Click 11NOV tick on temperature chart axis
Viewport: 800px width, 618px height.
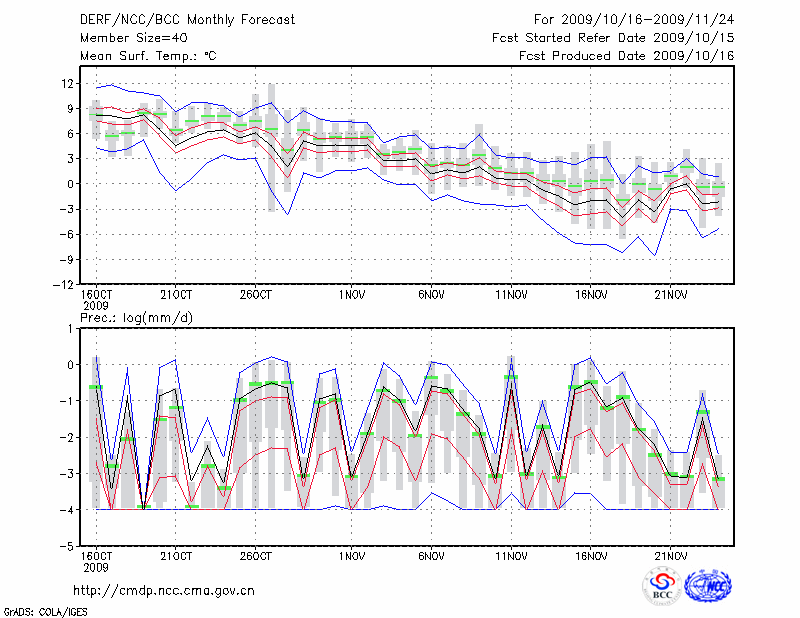(x=511, y=295)
